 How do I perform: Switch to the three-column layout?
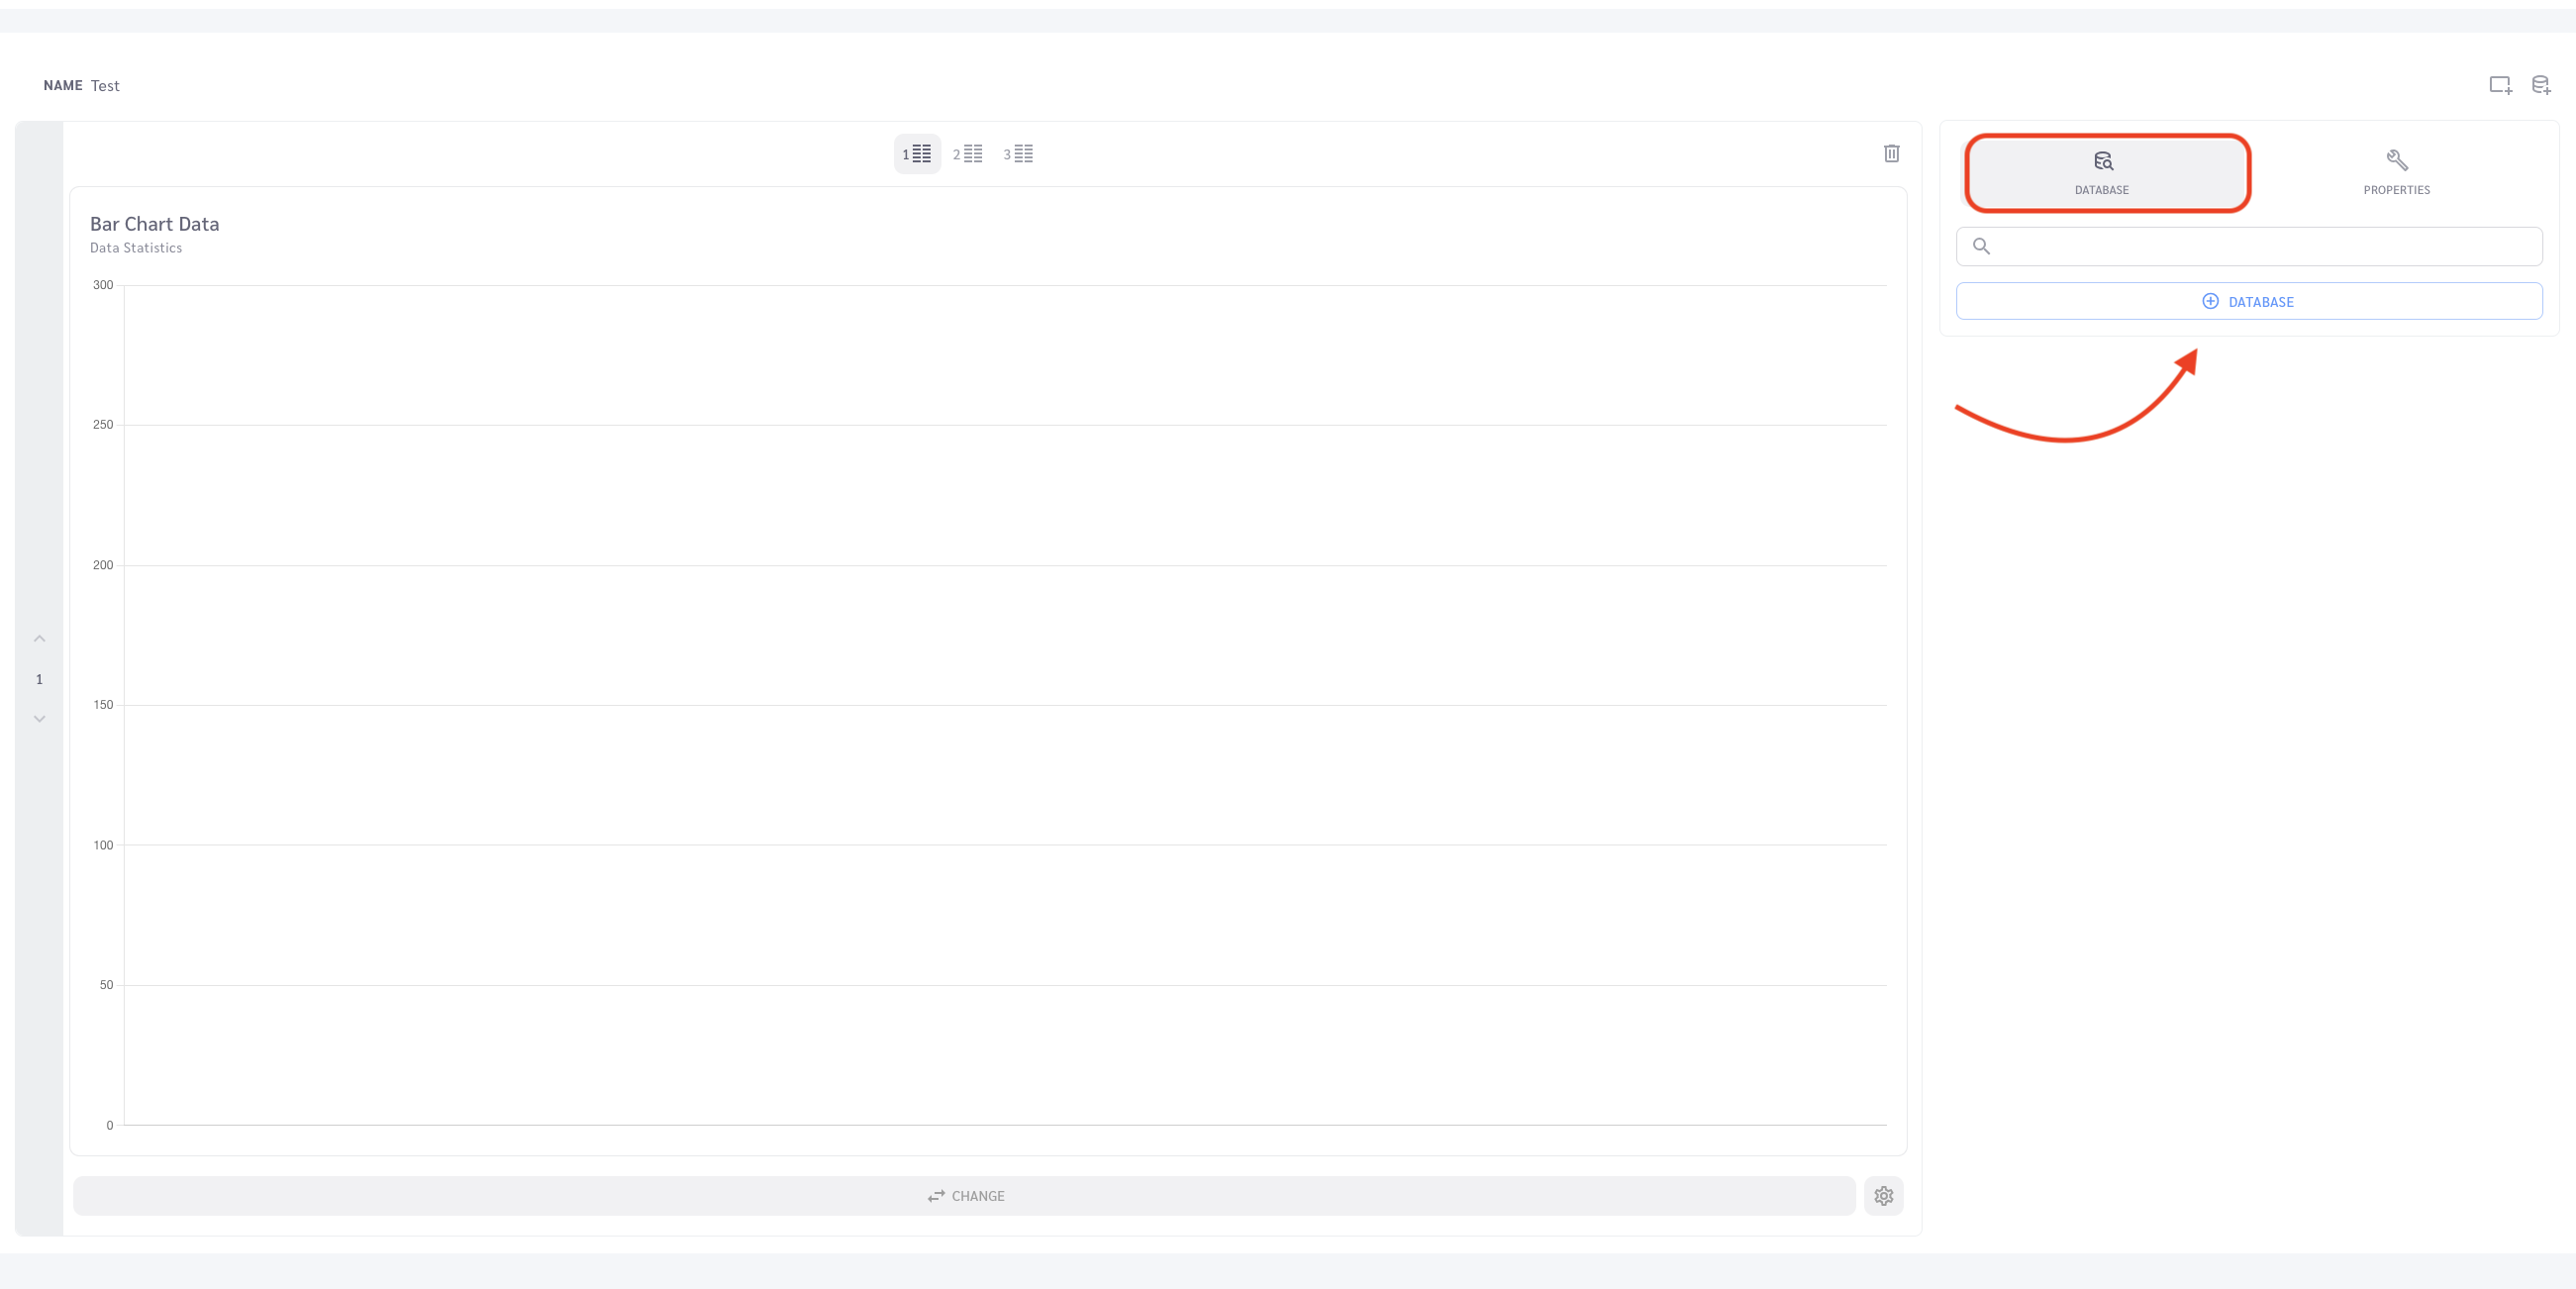[x=1018, y=154]
